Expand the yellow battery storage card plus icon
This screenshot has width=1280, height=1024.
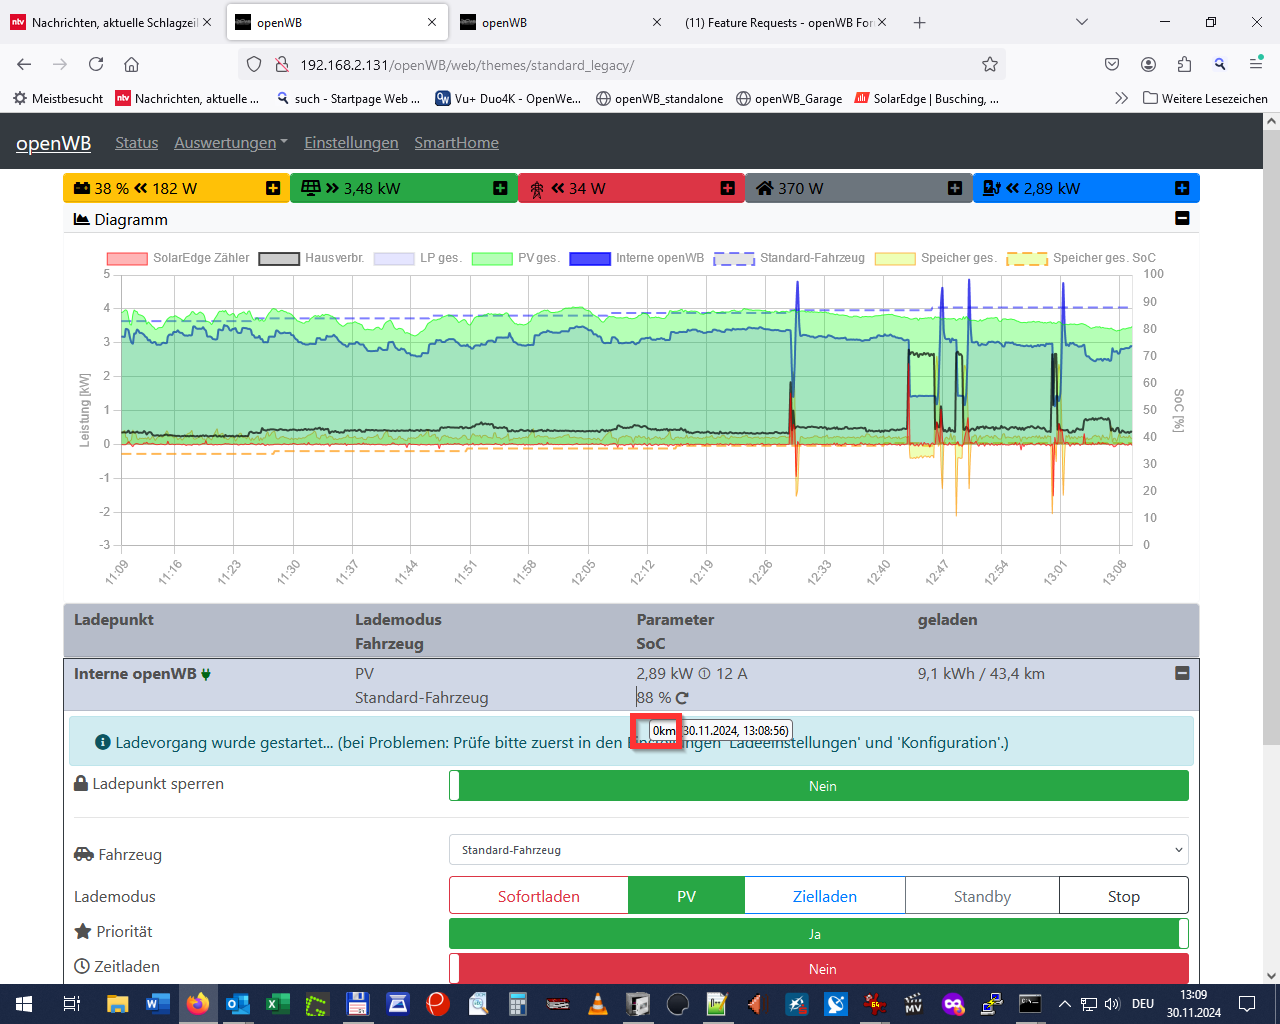pyautogui.click(x=273, y=188)
